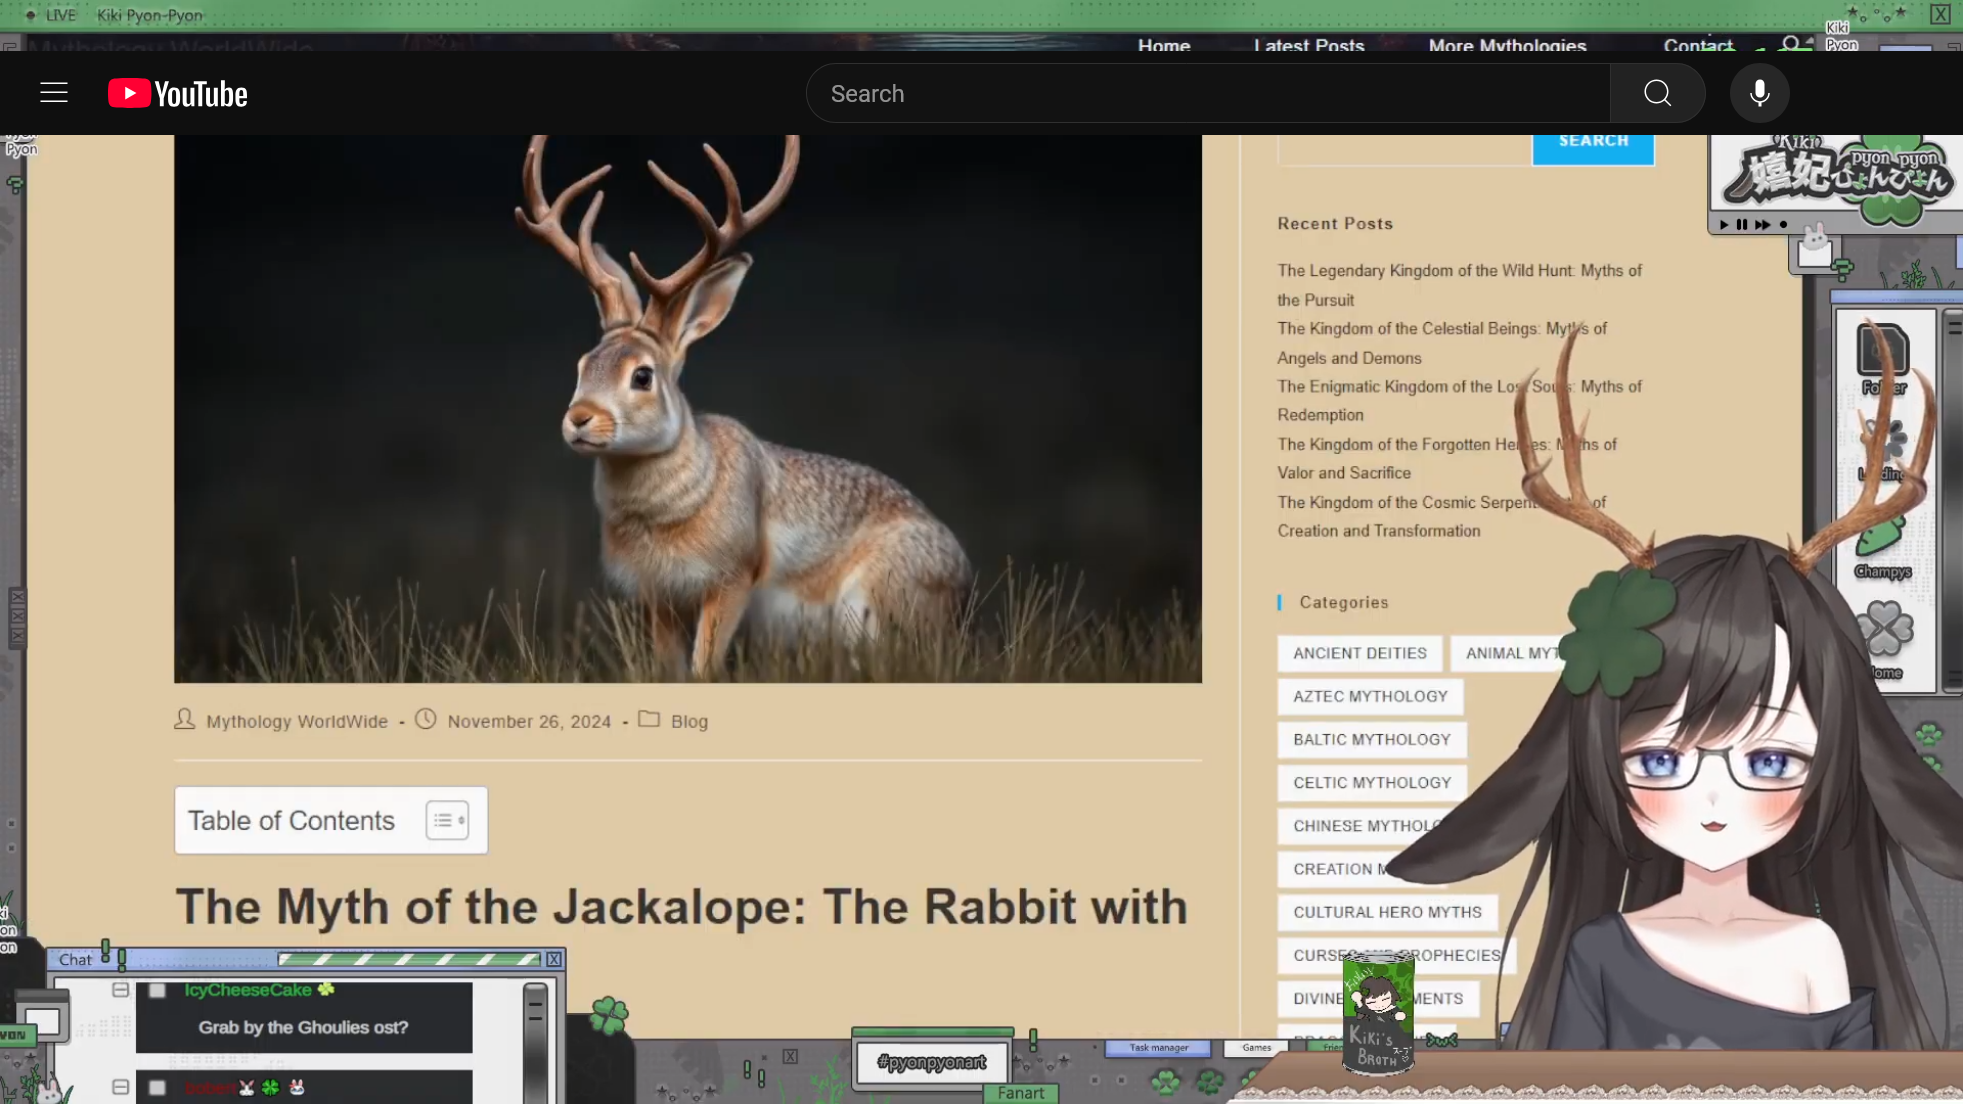Viewport: 1963px width, 1104px height.
Task: Tick the checkbox beside IcyCheeseCake's message
Action: point(157,990)
